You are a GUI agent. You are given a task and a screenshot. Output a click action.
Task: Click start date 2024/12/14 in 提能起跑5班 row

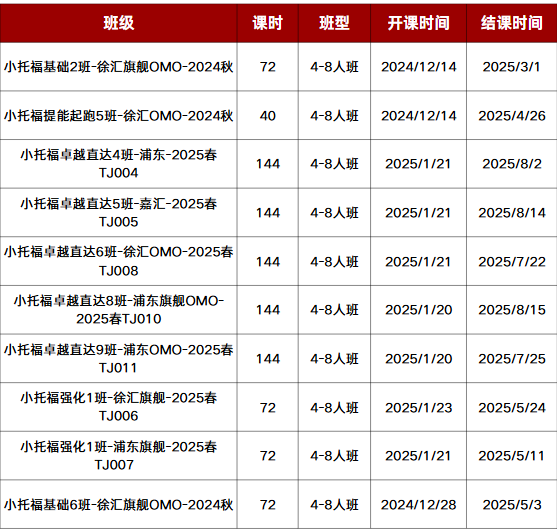[x=418, y=116]
